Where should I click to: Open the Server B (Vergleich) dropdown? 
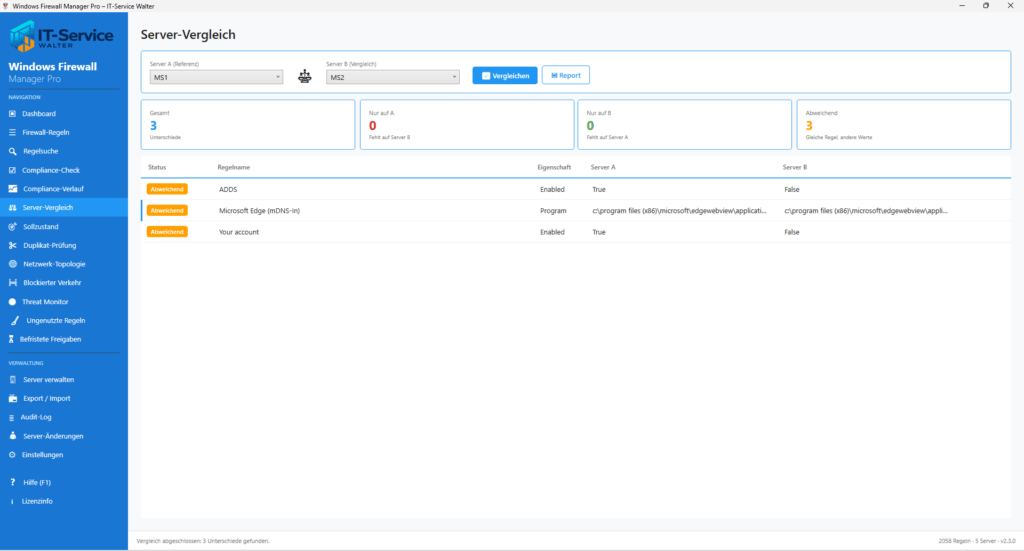(x=392, y=77)
